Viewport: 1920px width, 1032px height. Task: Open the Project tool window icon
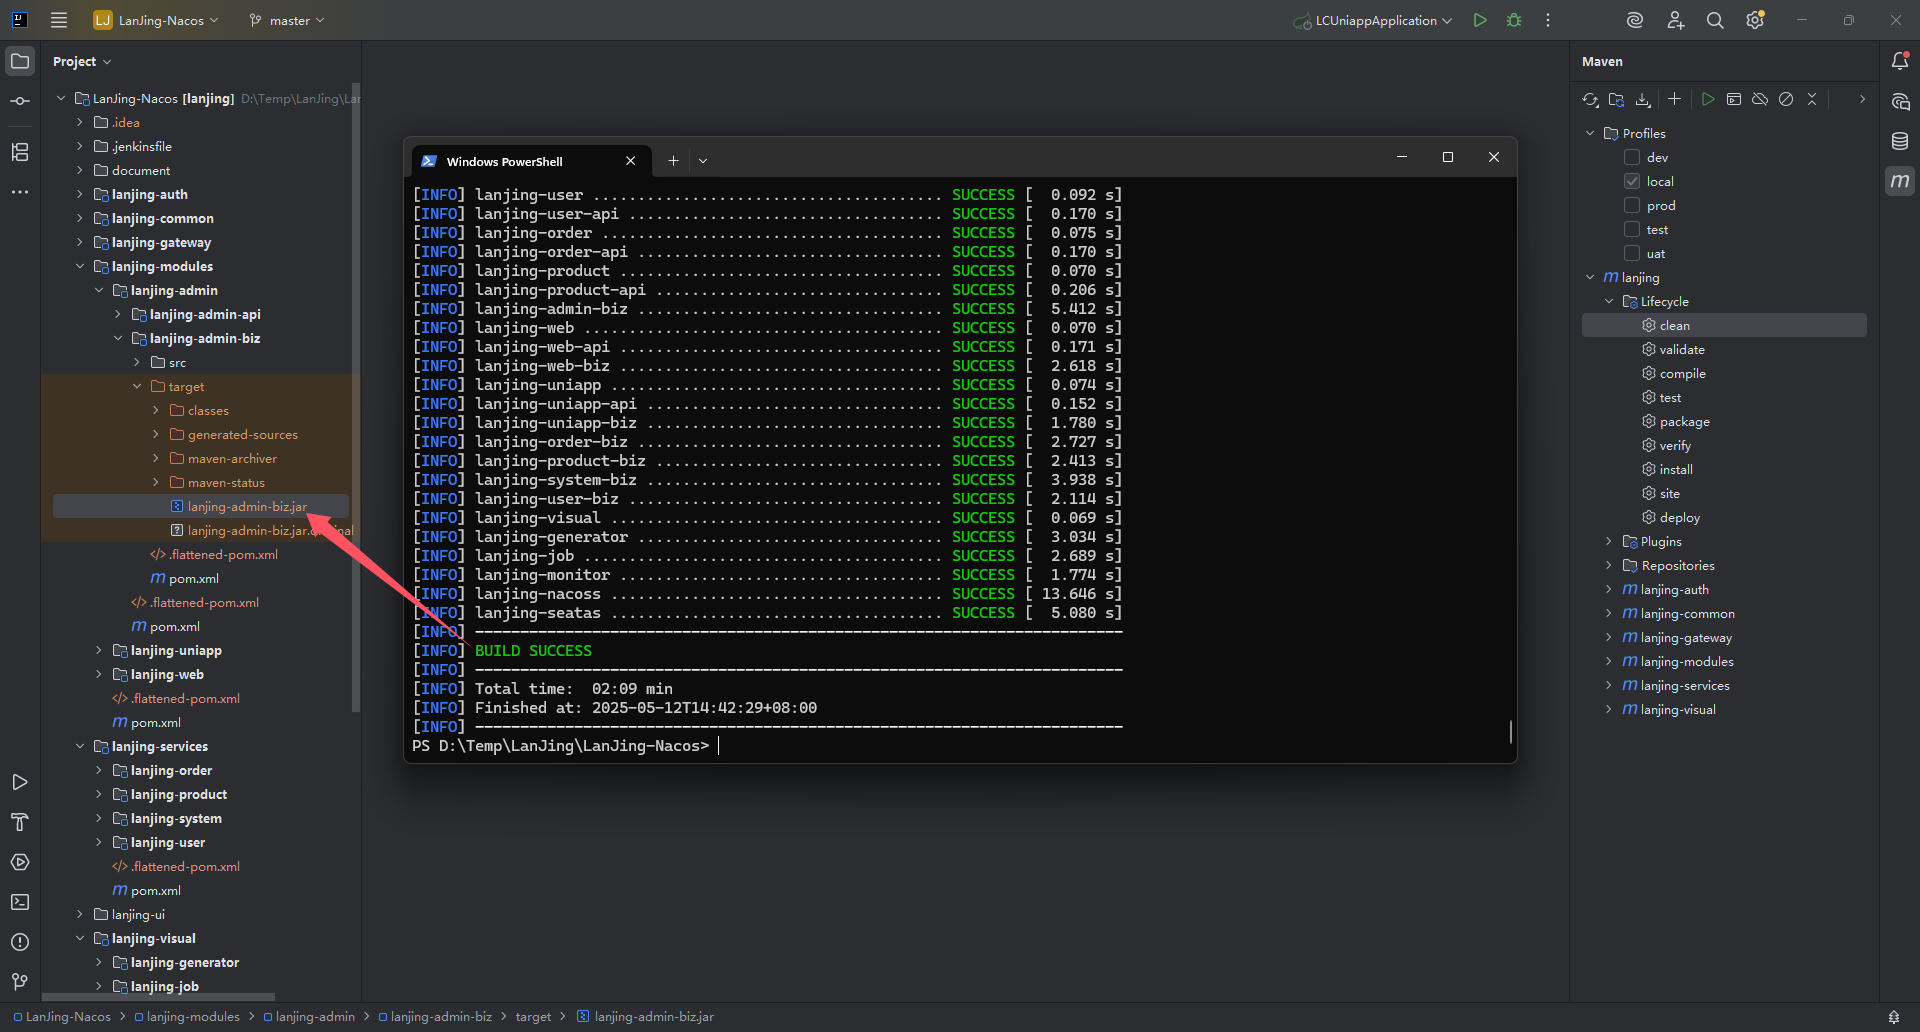tap(20, 61)
